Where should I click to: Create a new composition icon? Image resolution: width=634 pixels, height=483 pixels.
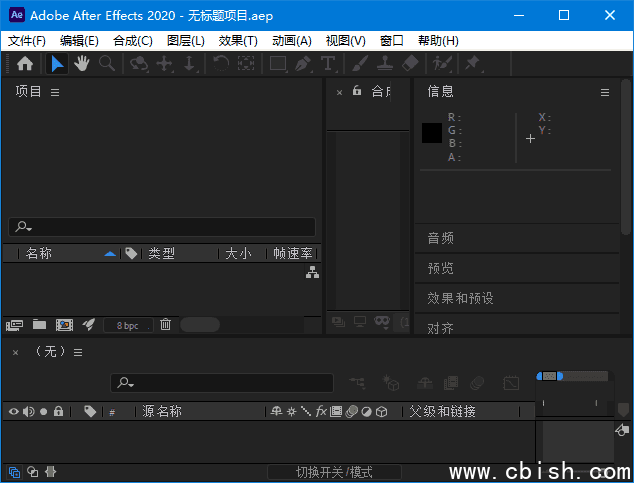tap(64, 325)
